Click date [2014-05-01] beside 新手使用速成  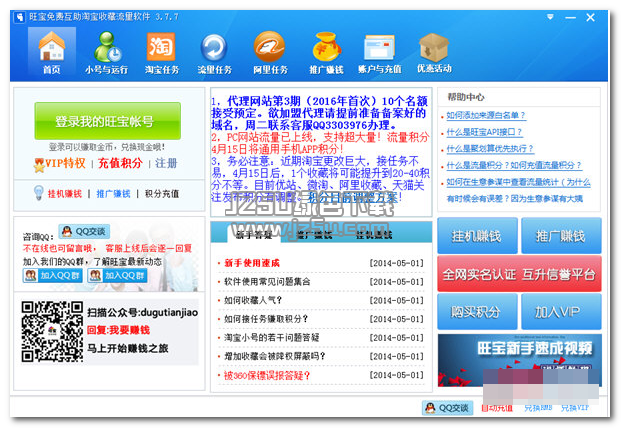pyautogui.click(x=397, y=263)
